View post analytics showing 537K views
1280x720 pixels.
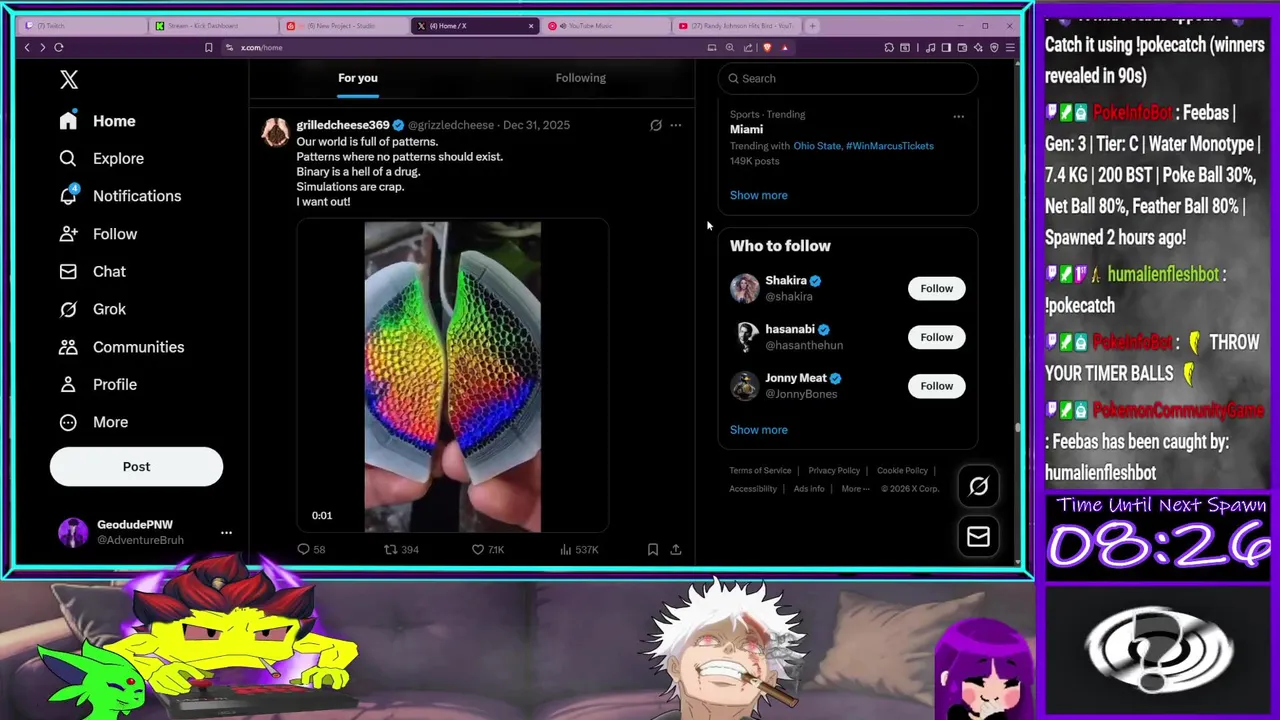pos(579,549)
